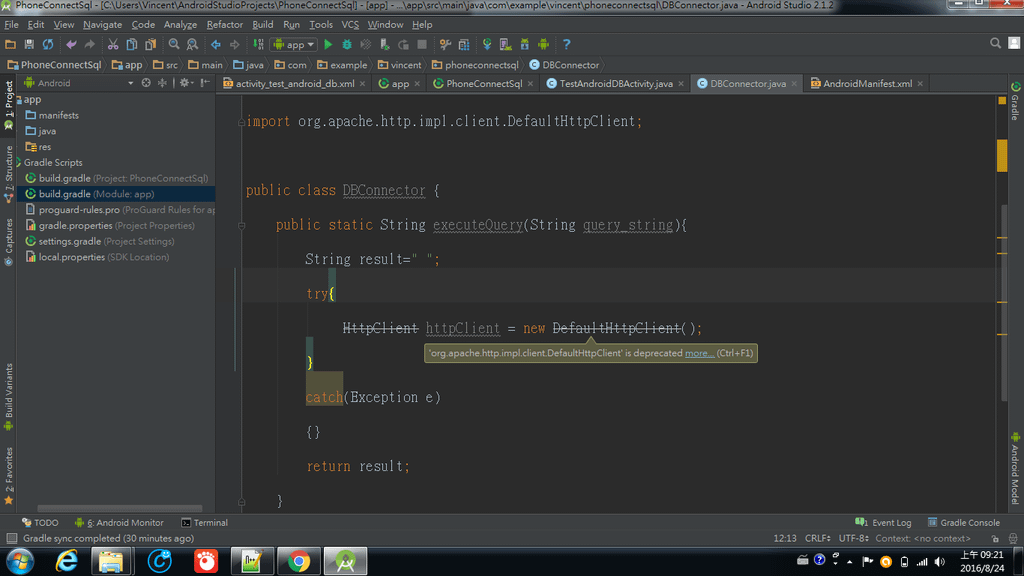Click the Redo arrow icon
The image size is (1024, 576).
[89, 44]
